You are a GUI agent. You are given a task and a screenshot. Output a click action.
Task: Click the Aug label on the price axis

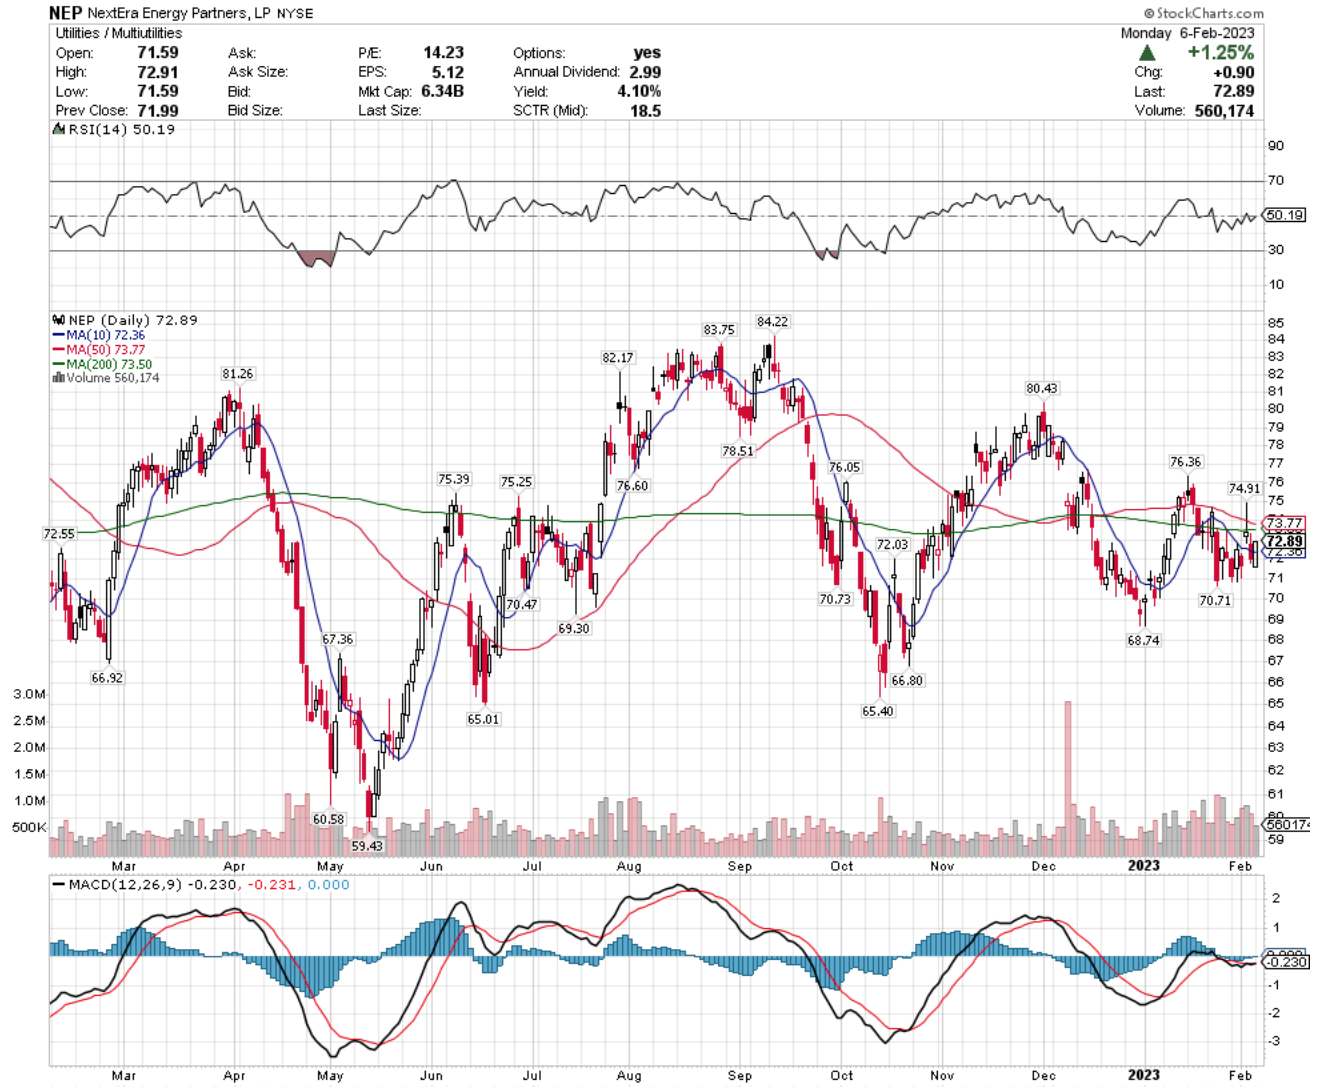click(629, 866)
